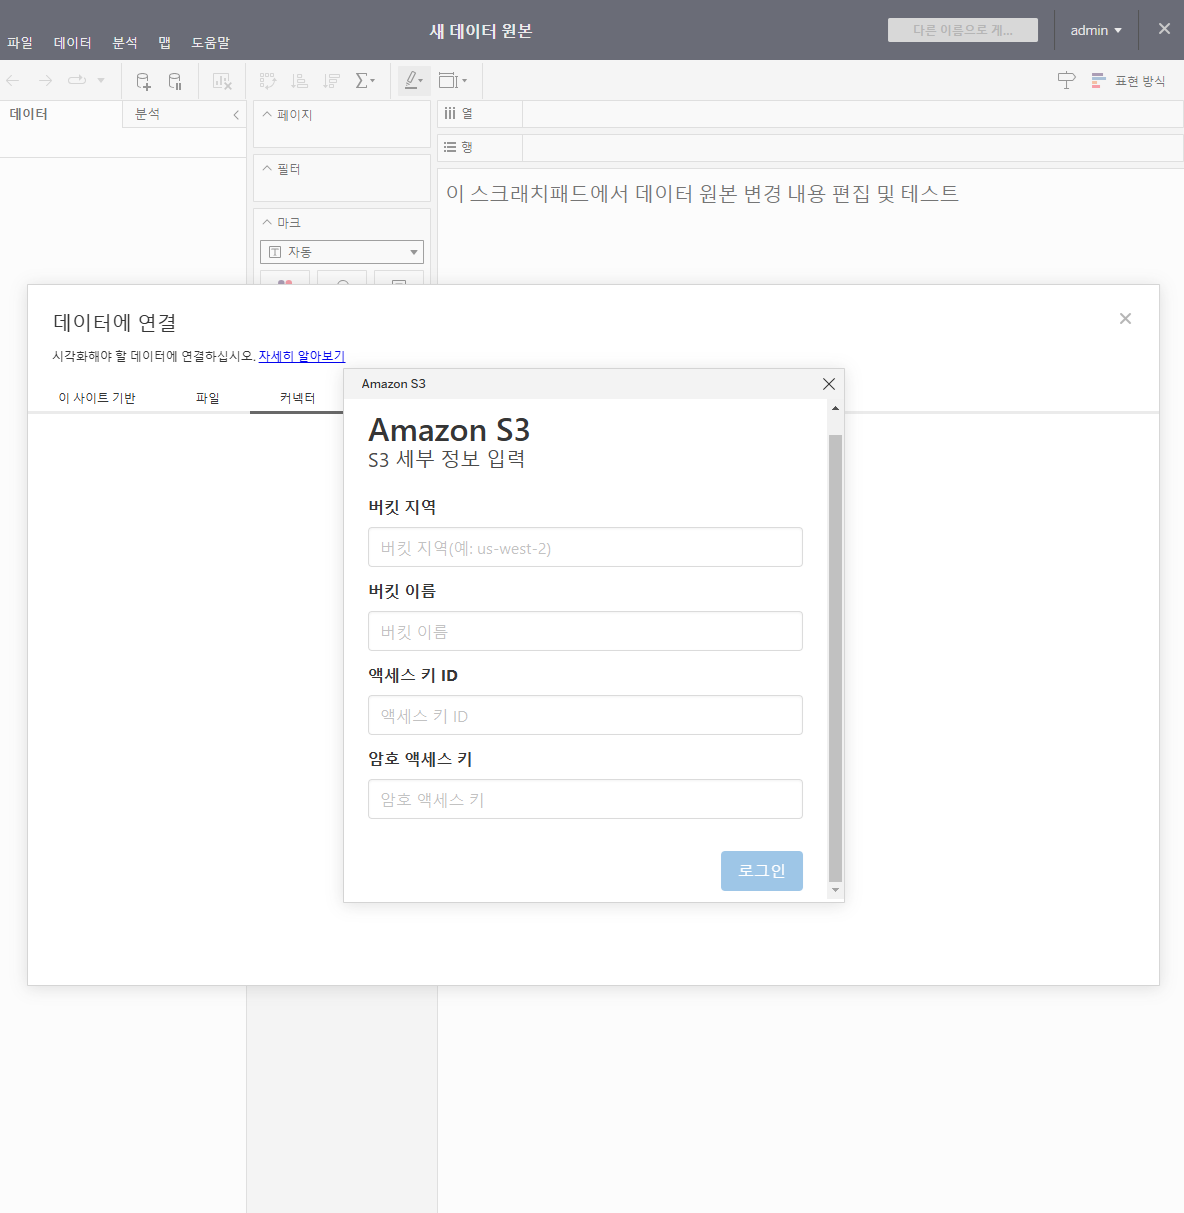Viewport: 1184px width, 1213px height.
Task: Click the empty 행 rows shelf field
Action: tap(853, 148)
